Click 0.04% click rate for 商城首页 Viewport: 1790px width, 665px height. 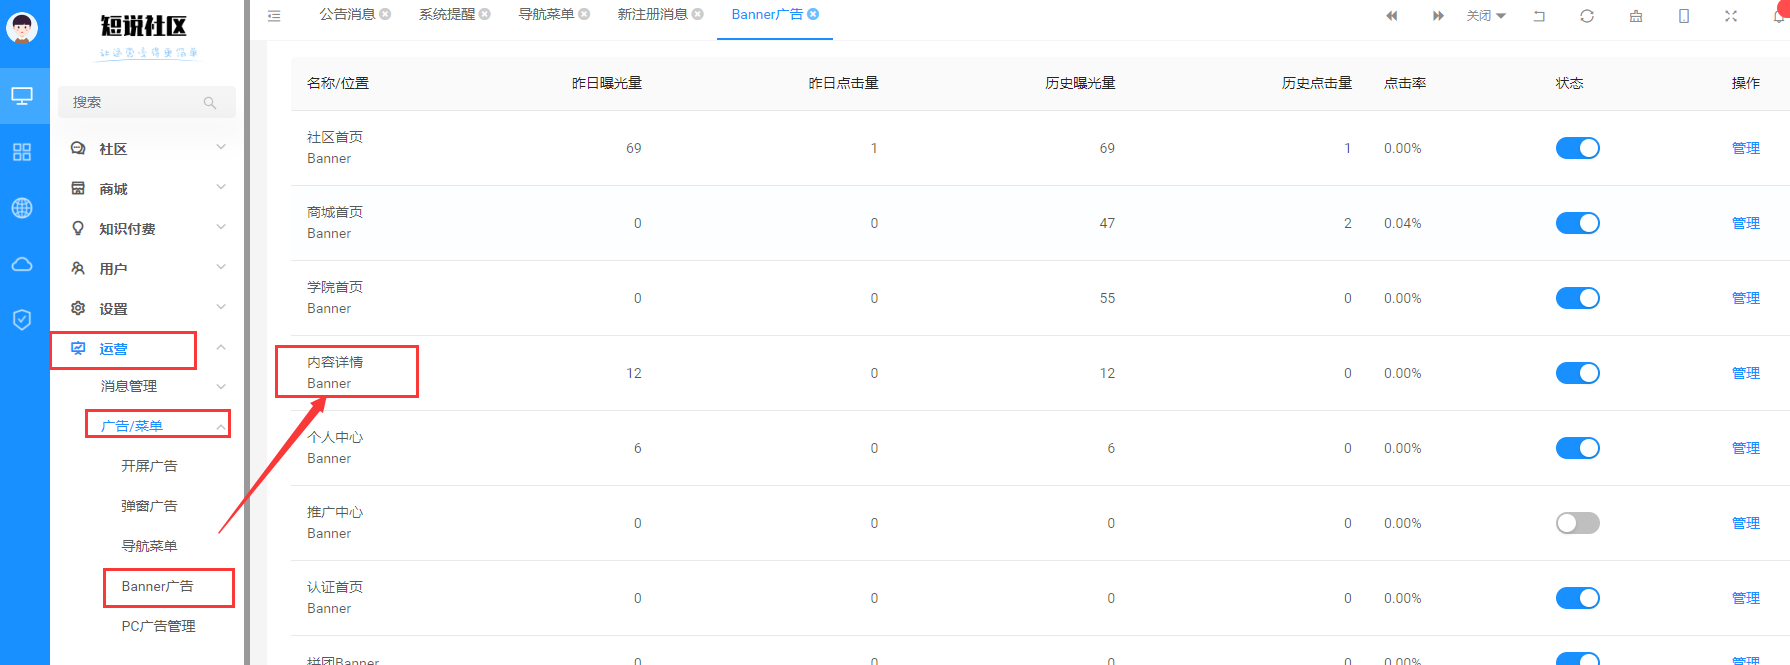[x=1402, y=223]
